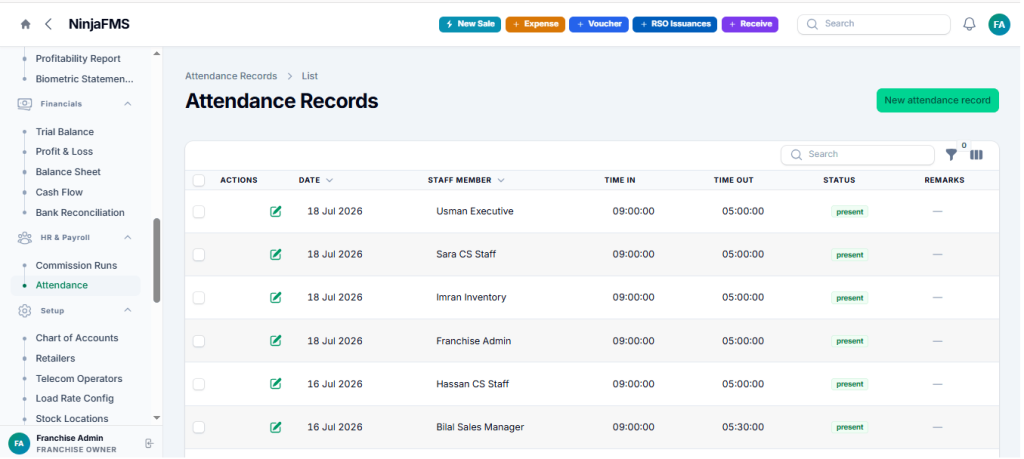Click the Financials section money icon

click(25, 104)
